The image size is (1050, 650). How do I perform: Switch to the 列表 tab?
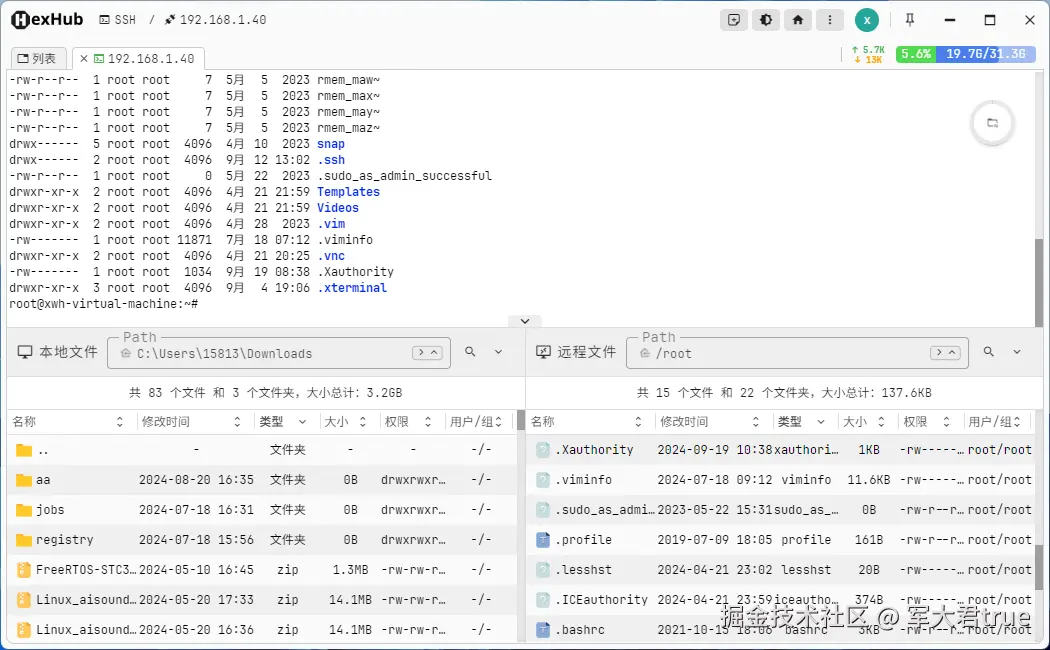(38, 57)
